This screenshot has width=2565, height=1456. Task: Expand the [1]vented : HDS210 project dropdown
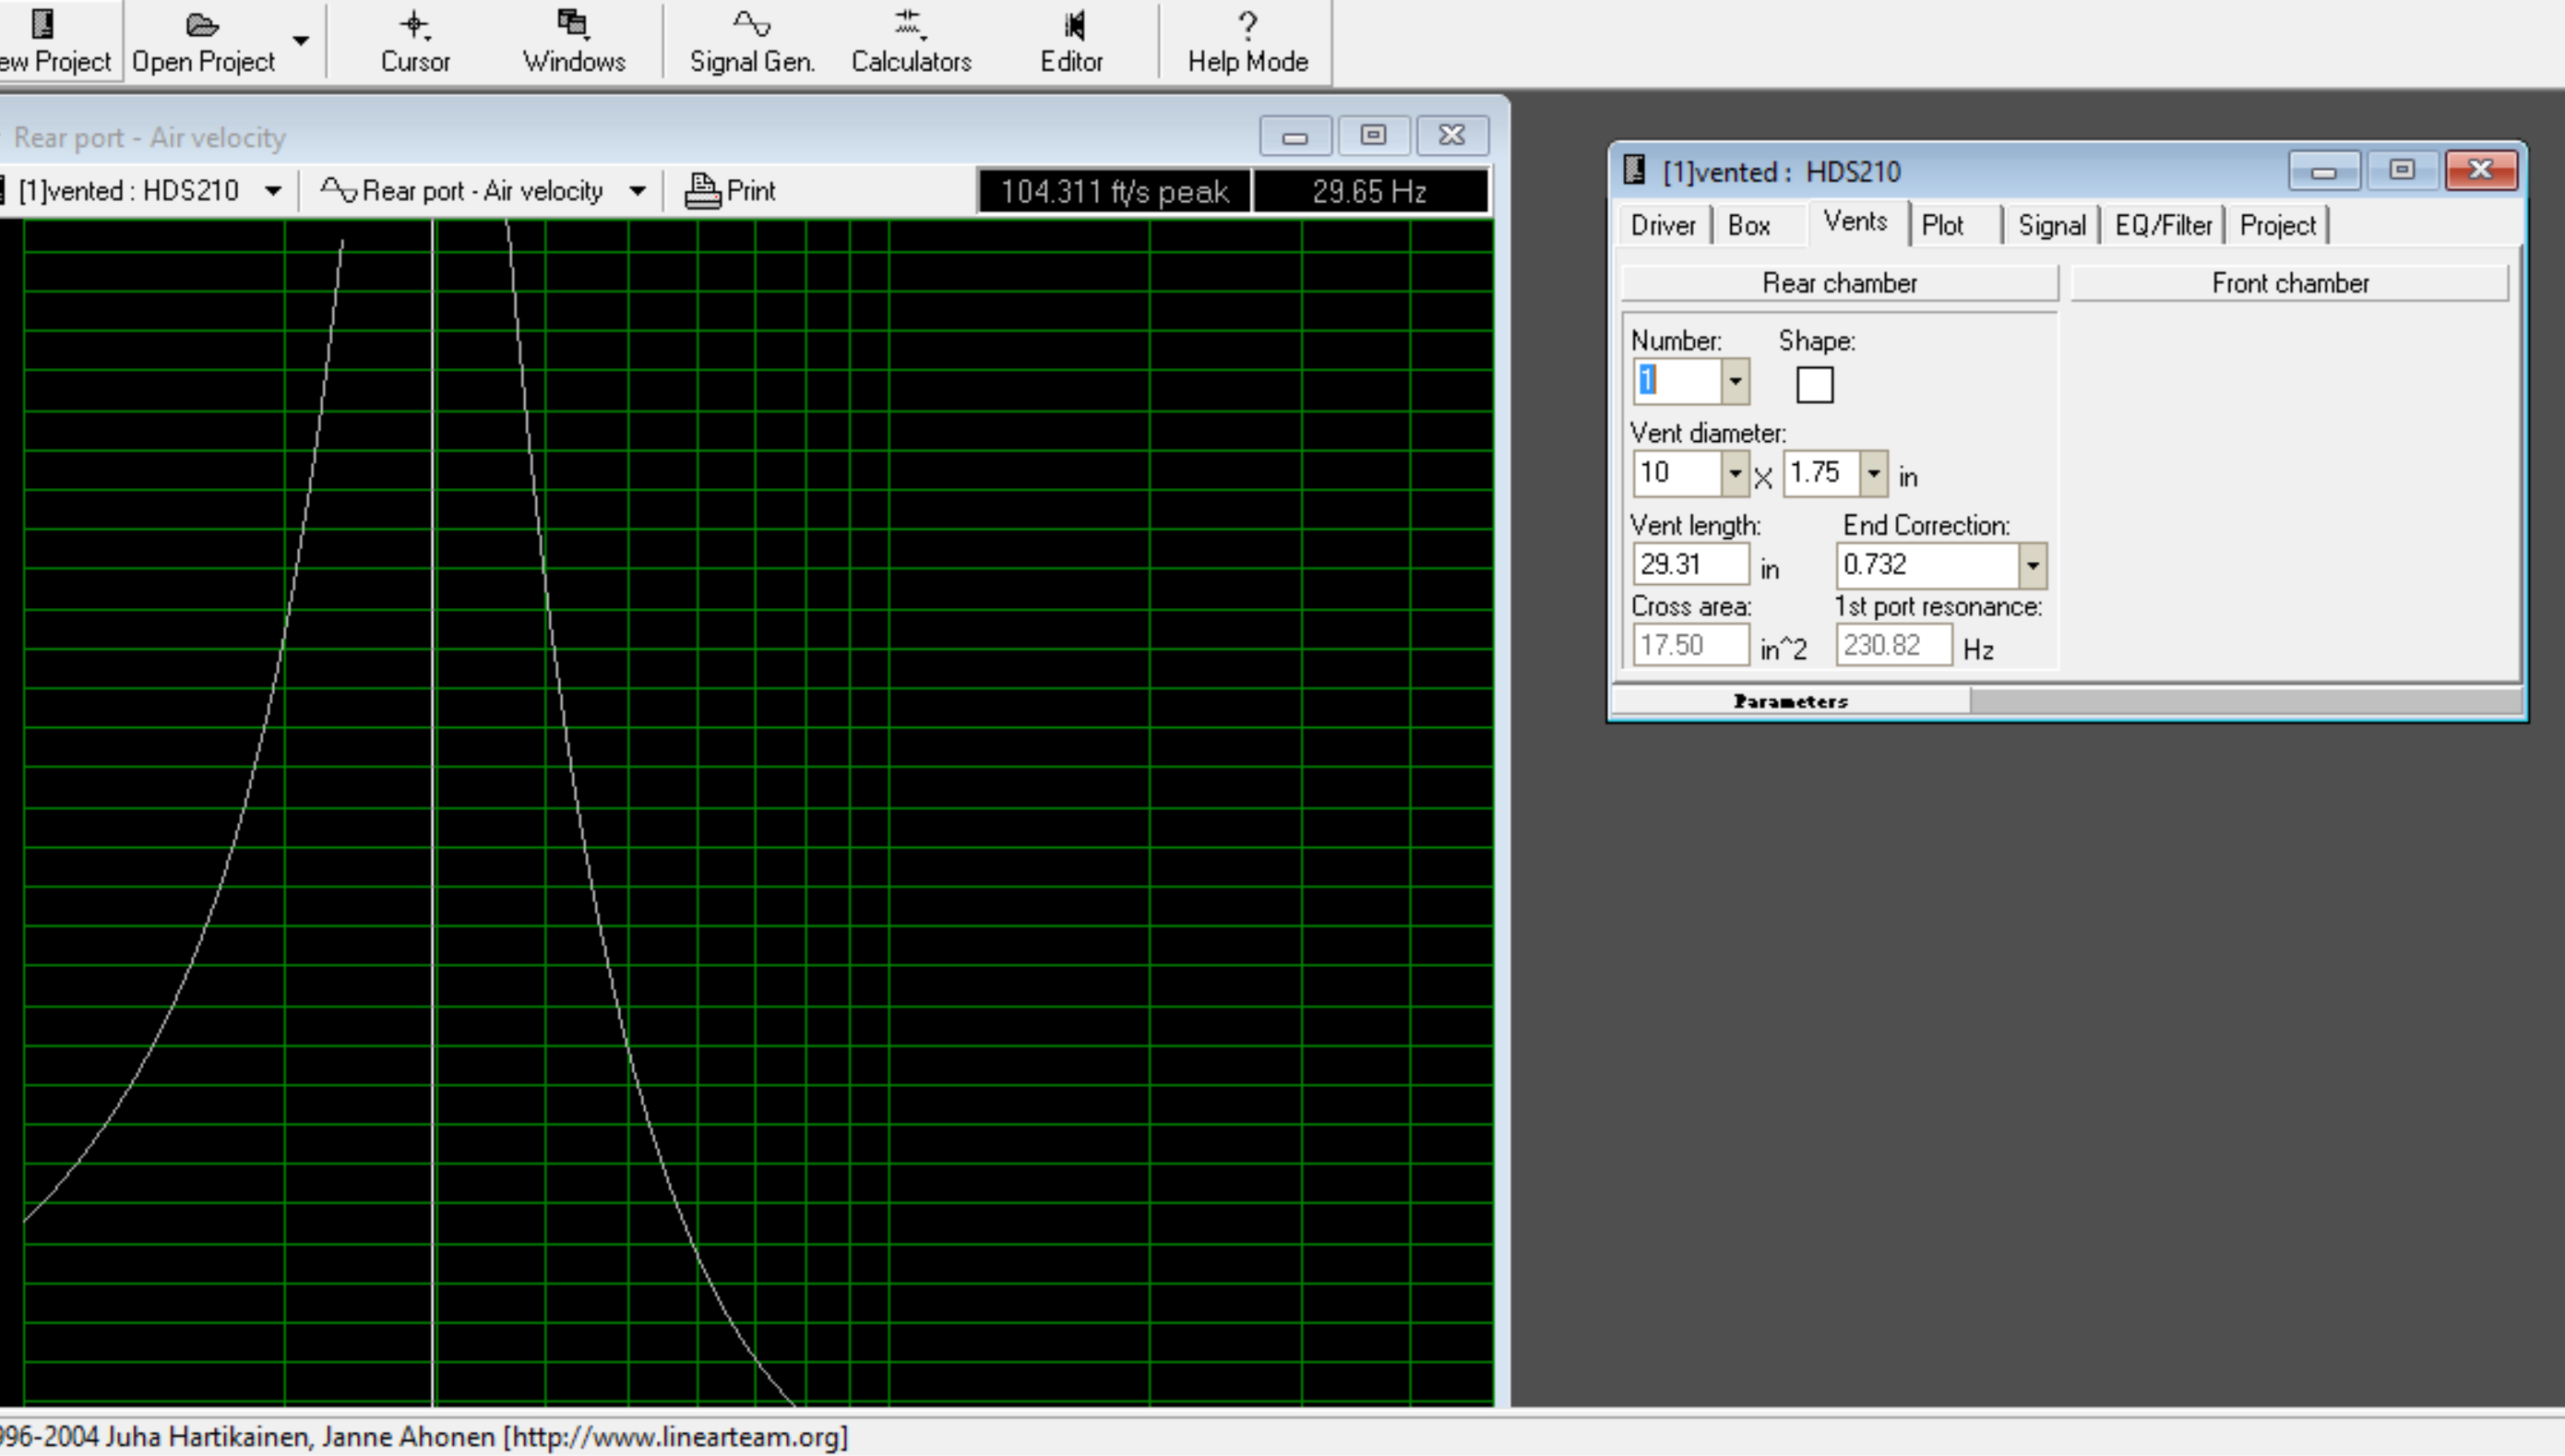pos(272,191)
